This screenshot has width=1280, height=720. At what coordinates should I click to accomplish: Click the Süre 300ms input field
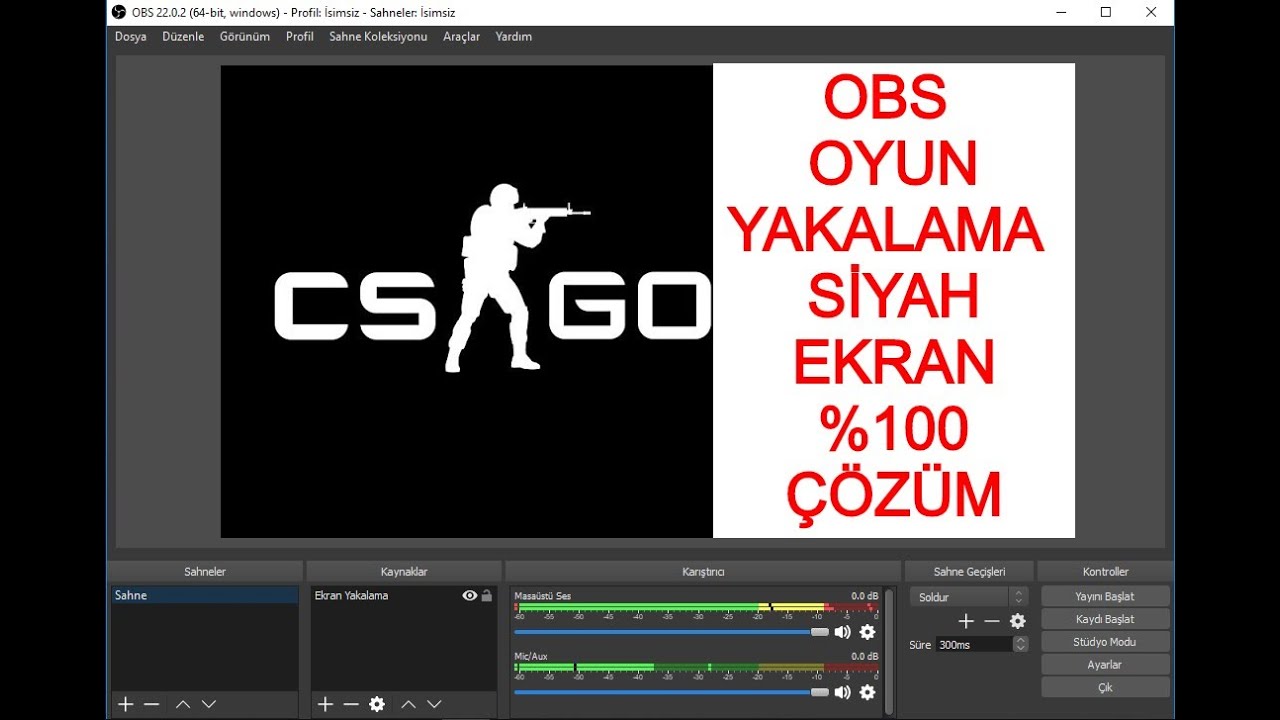tap(974, 645)
